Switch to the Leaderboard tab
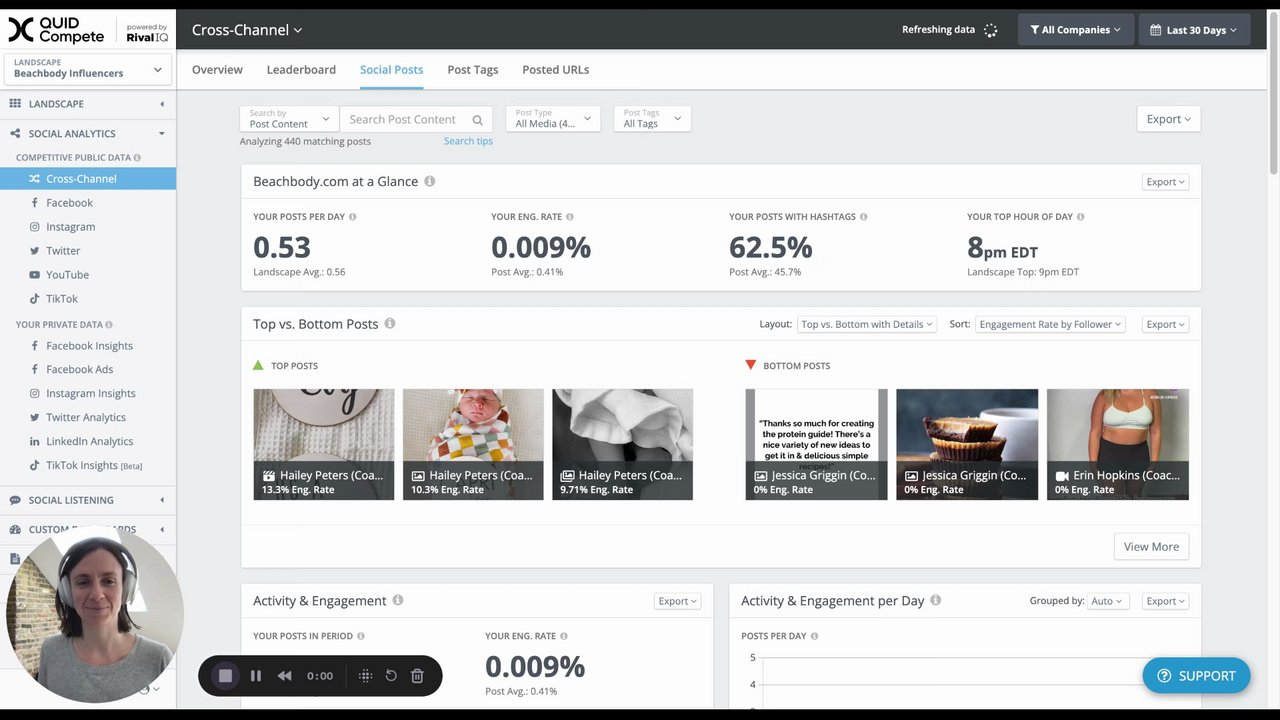1280x720 pixels. (301, 70)
